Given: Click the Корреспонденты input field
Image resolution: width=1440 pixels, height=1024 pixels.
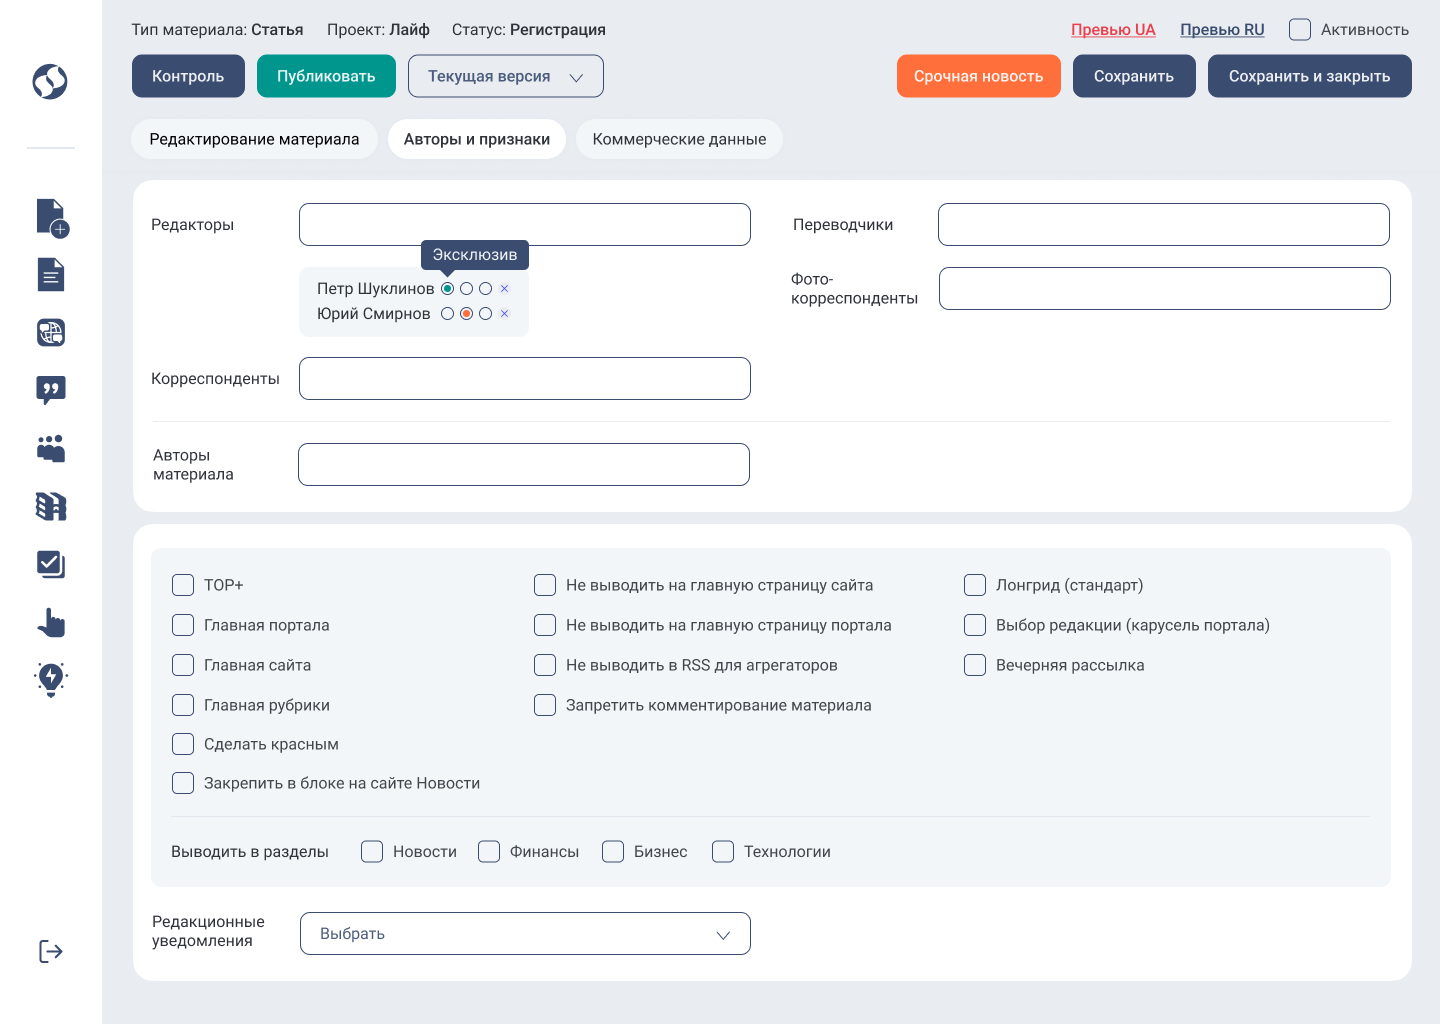Looking at the screenshot, I should [x=525, y=379].
